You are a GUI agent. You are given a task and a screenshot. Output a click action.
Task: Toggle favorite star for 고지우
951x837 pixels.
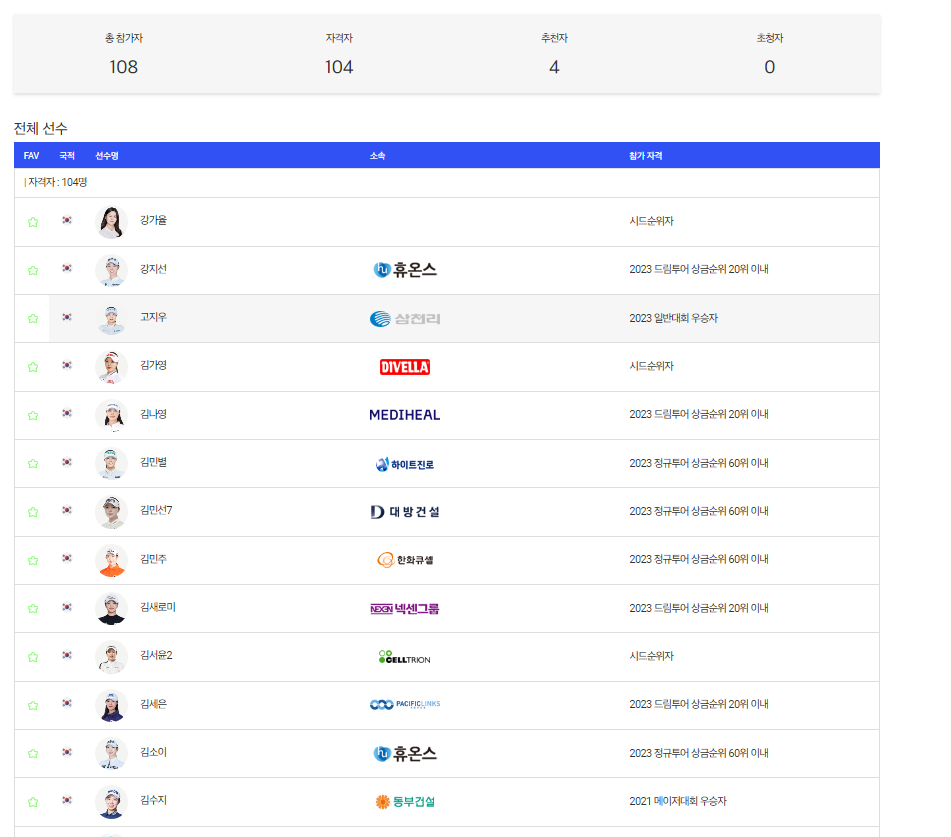[33, 318]
